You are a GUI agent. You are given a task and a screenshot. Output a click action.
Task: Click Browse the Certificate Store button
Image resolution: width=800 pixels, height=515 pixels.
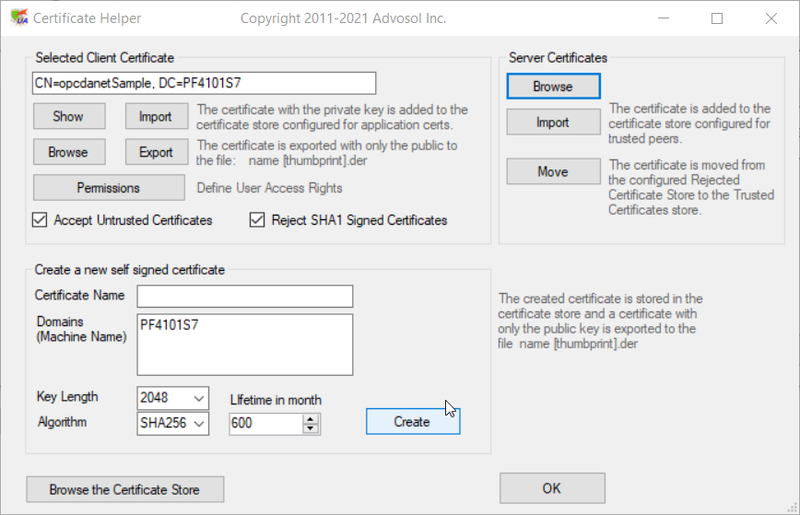tap(125, 490)
